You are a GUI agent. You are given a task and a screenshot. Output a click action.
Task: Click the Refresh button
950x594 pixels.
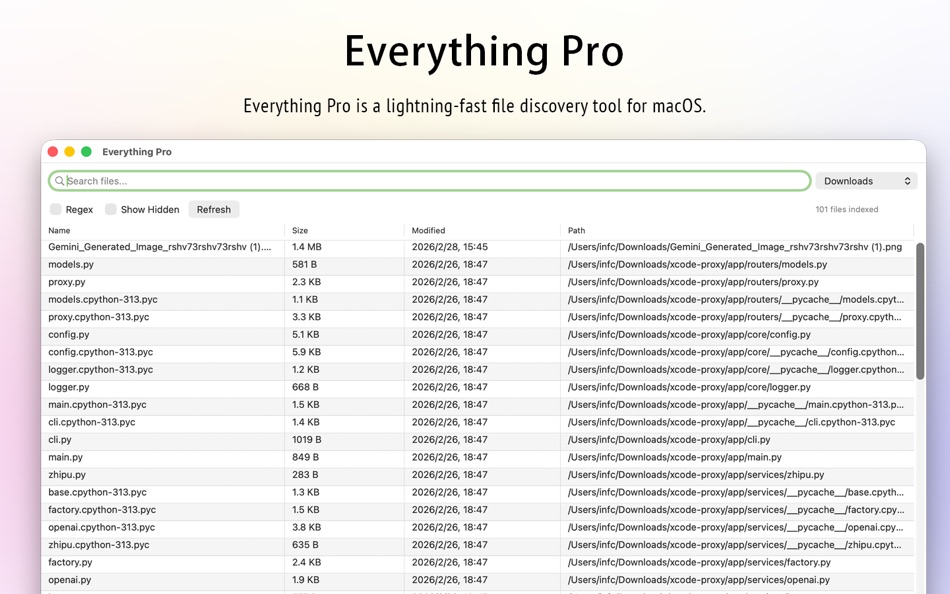[x=213, y=209]
